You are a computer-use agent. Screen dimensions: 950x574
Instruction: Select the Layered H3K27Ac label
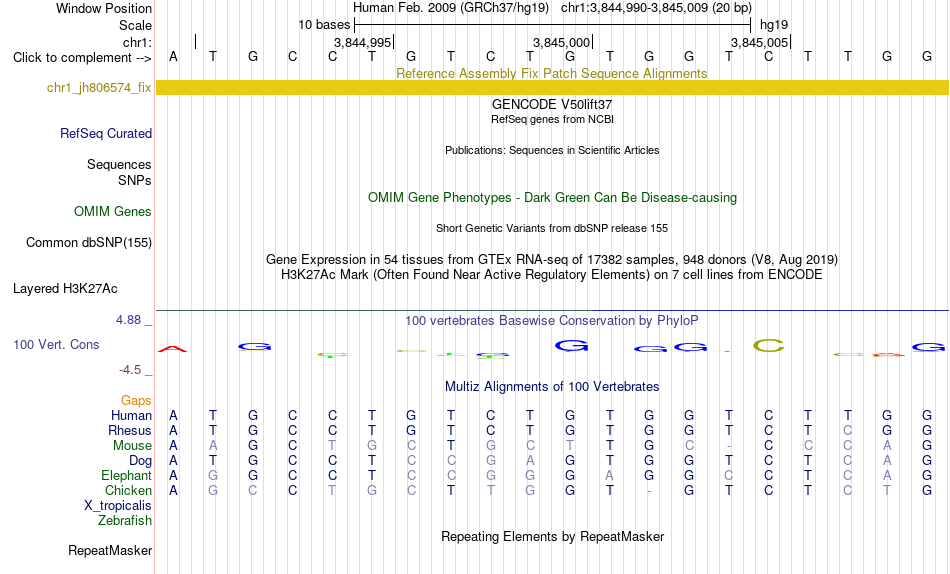pyautogui.click(x=65, y=289)
